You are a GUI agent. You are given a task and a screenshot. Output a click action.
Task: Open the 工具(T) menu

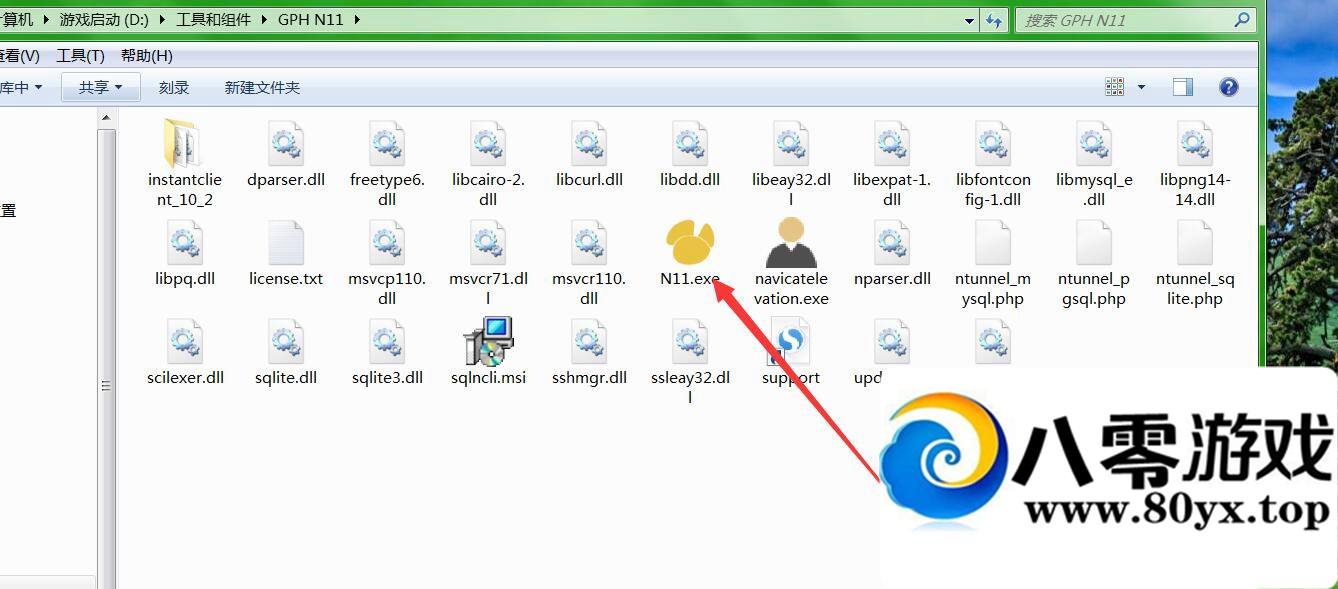coord(80,55)
